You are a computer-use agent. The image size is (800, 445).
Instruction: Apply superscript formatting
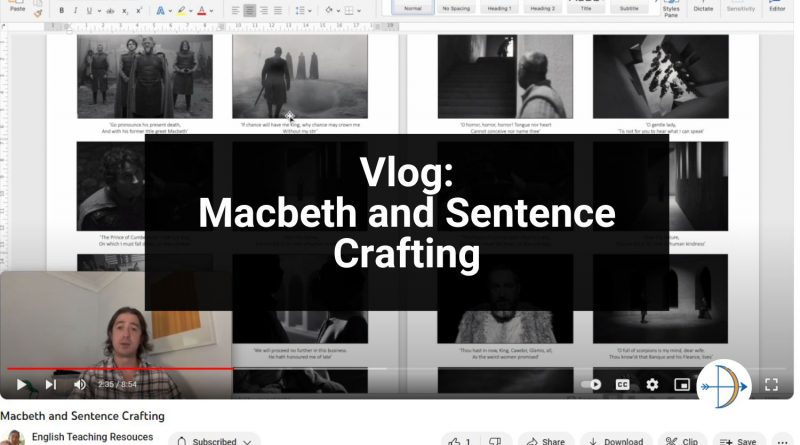[x=139, y=11]
